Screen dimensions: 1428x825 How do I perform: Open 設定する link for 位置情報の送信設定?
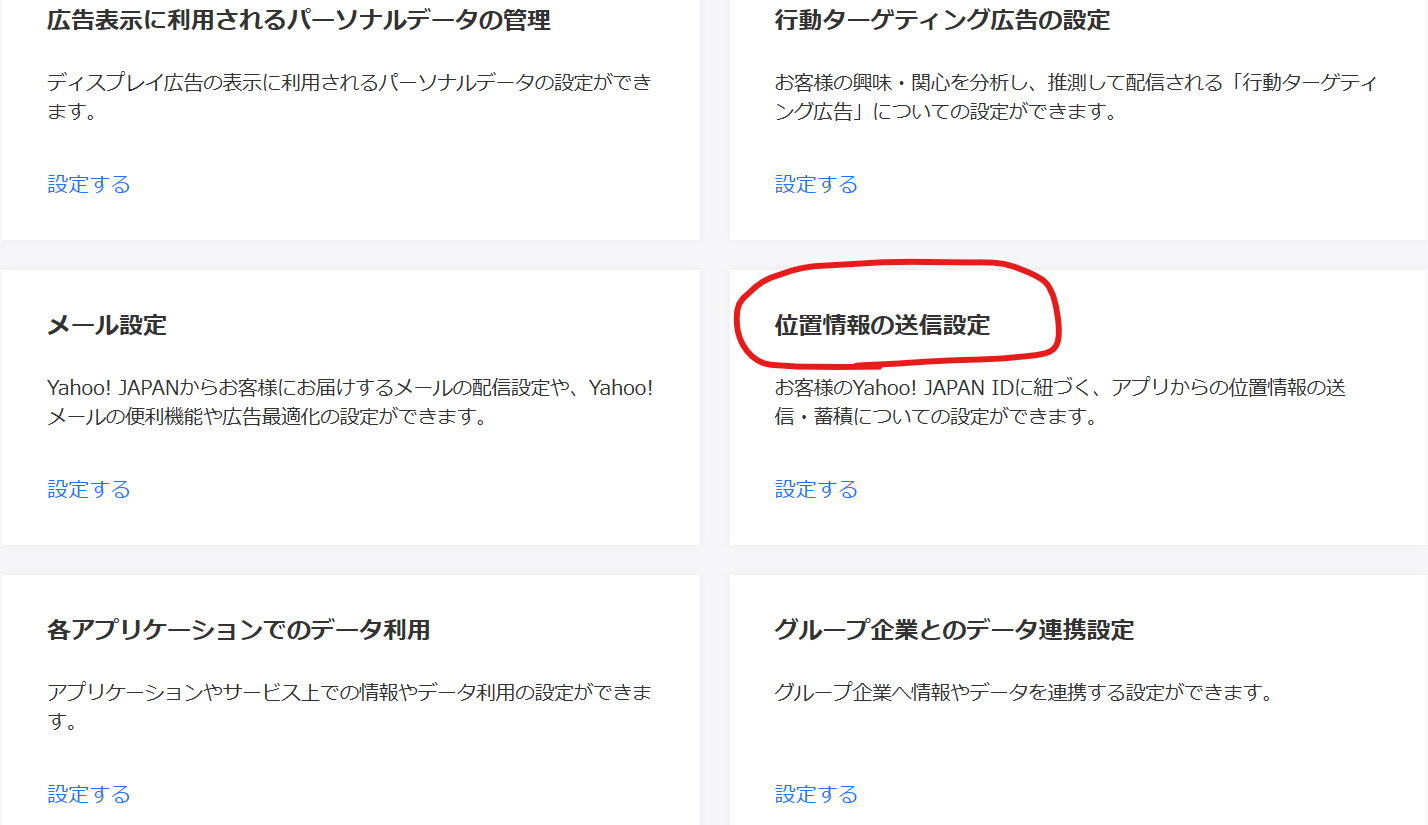click(x=816, y=489)
